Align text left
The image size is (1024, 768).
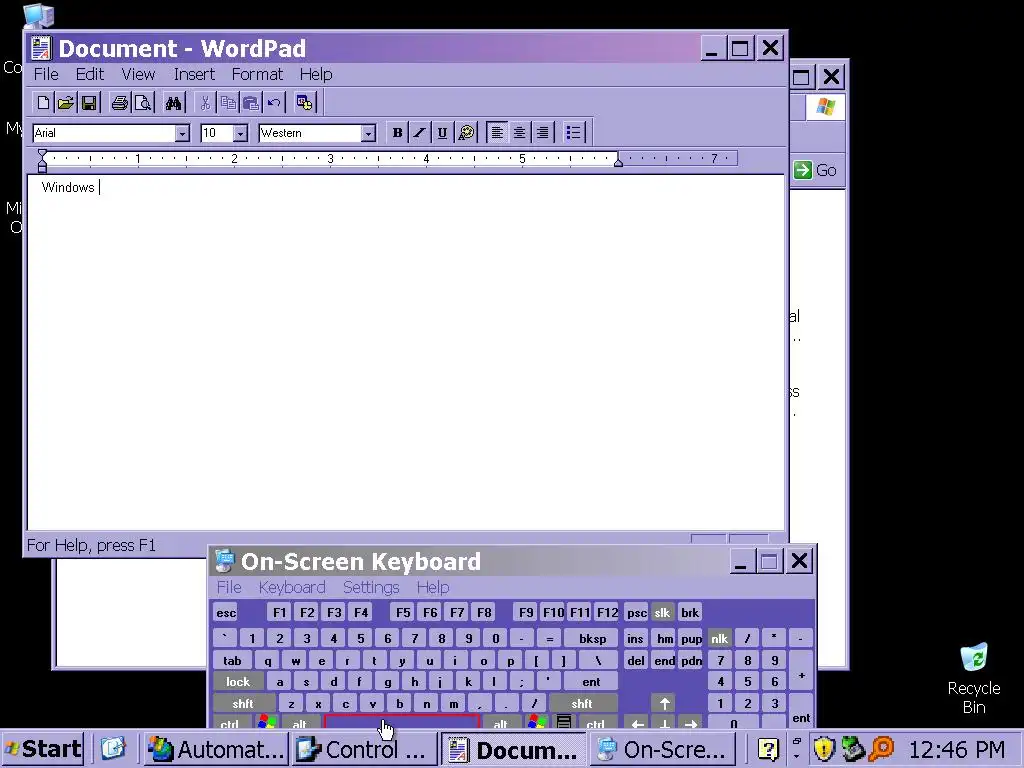[497, 133]
